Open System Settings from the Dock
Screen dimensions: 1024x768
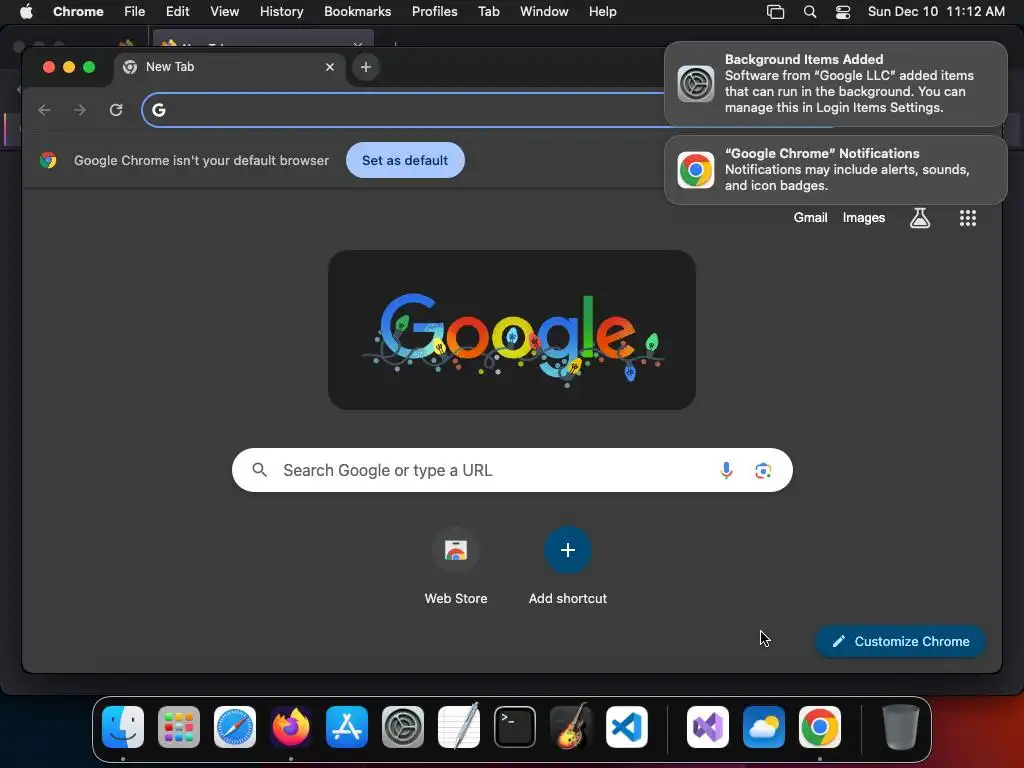tap(403, 727)
